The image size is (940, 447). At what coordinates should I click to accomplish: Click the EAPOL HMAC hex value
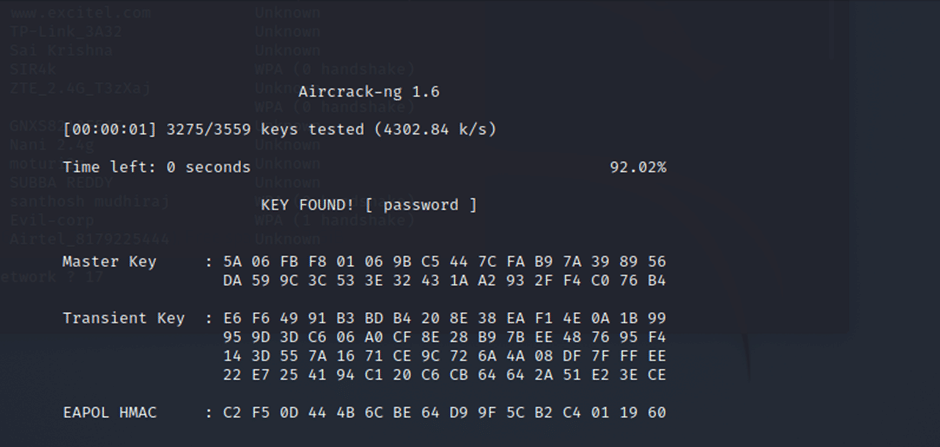point(444,412)
